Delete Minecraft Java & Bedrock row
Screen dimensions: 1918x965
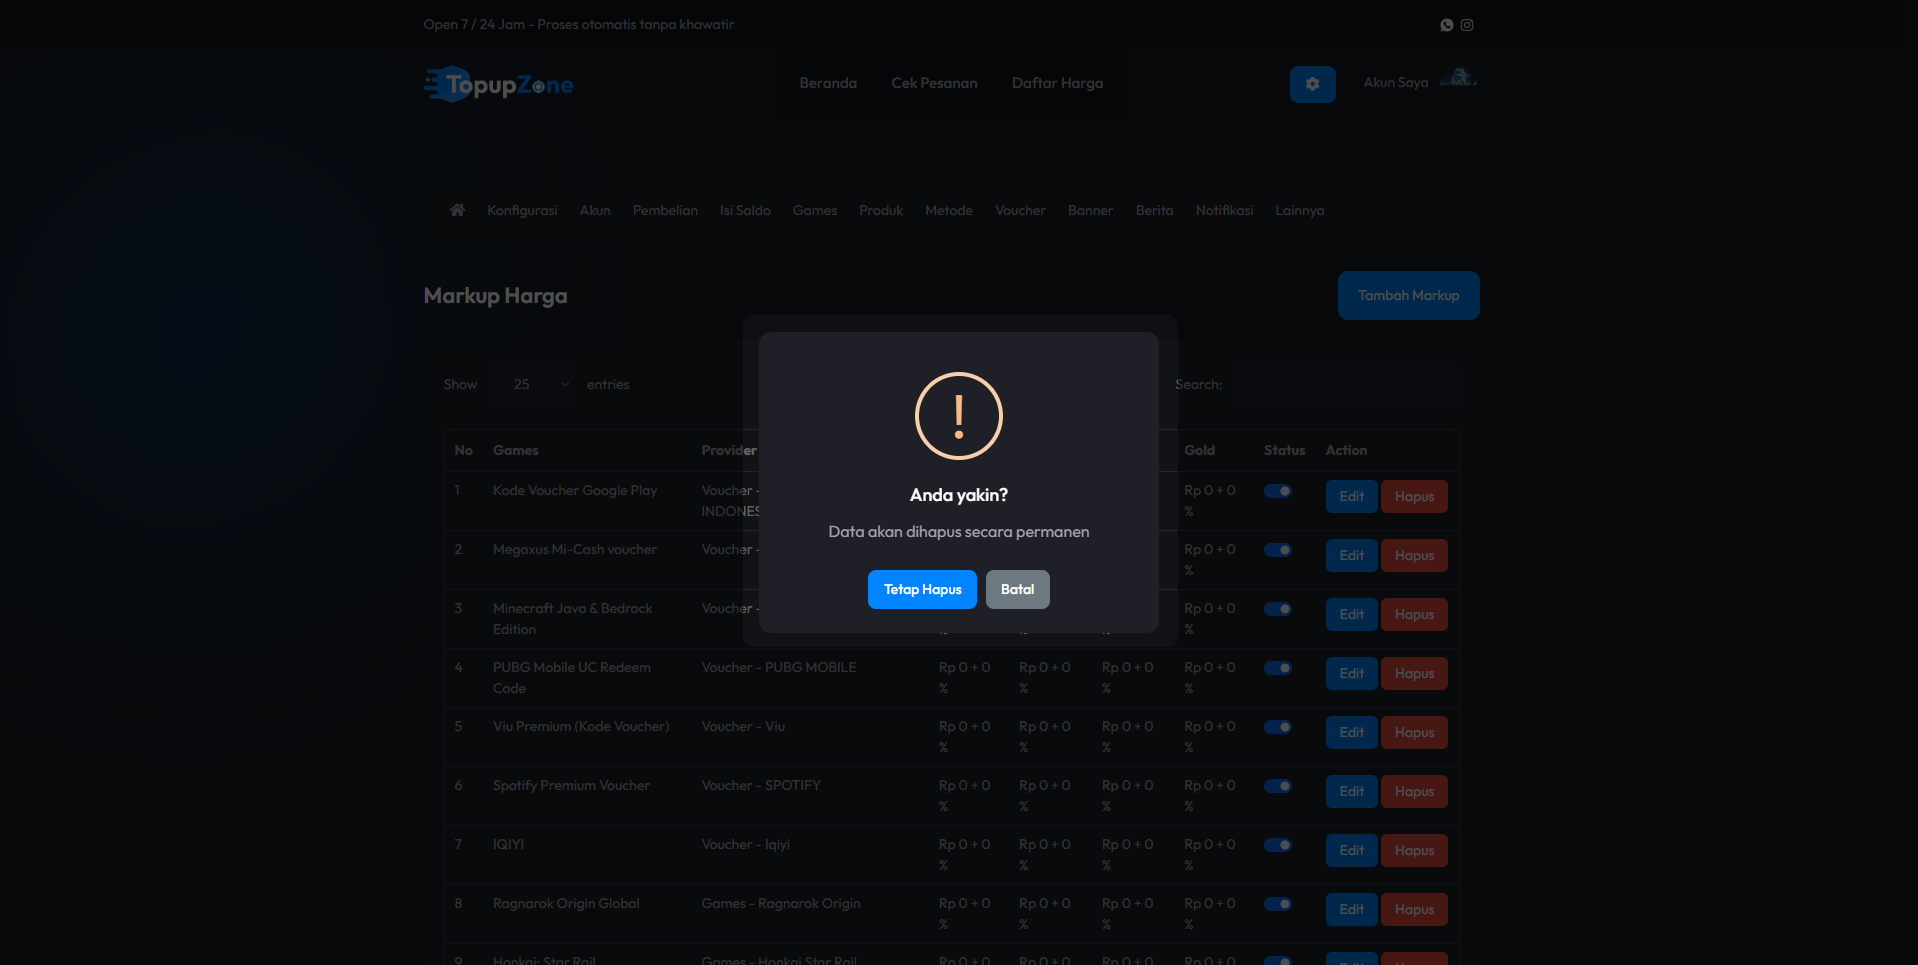click(1414, 614)
